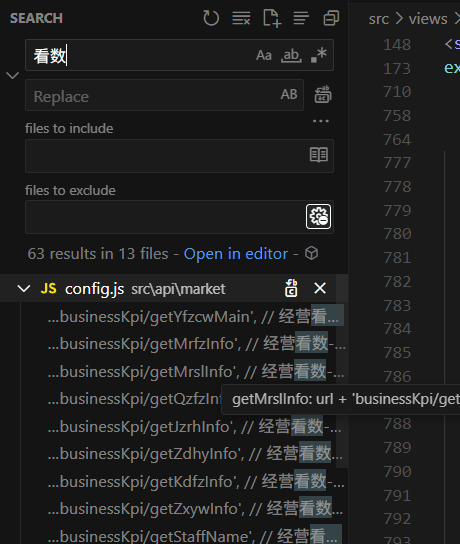
Task: Open the getKdfzInfo result line
Action: 196,482
